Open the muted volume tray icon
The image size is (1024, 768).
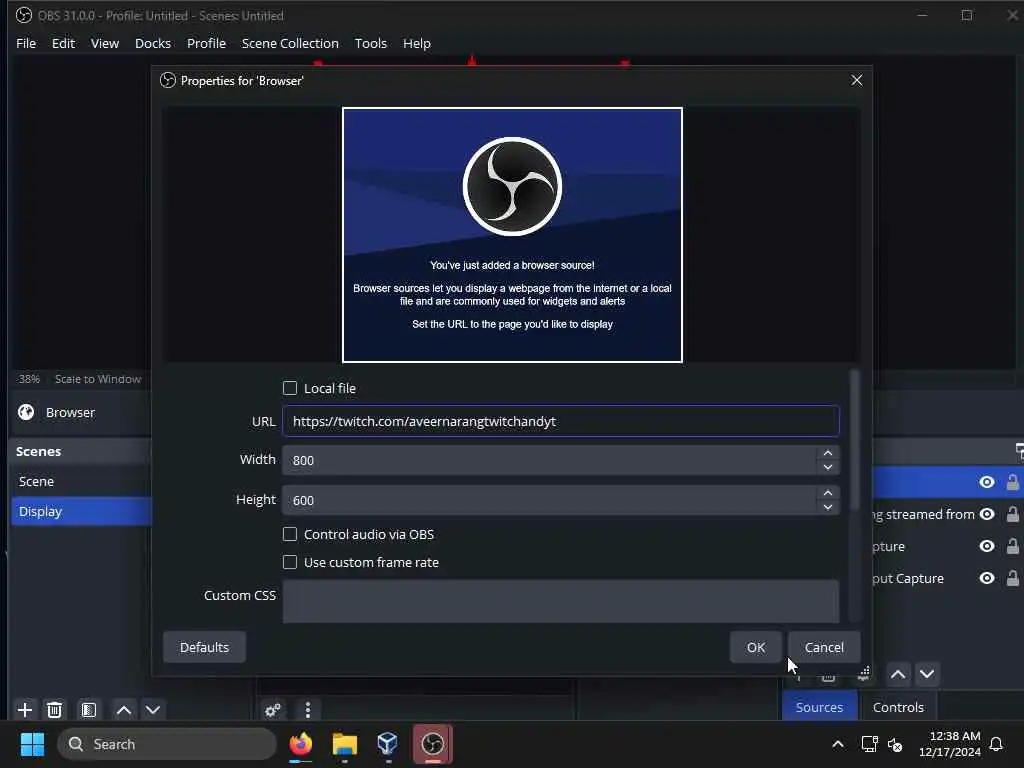pyautogui.click(x=895, y=744)
